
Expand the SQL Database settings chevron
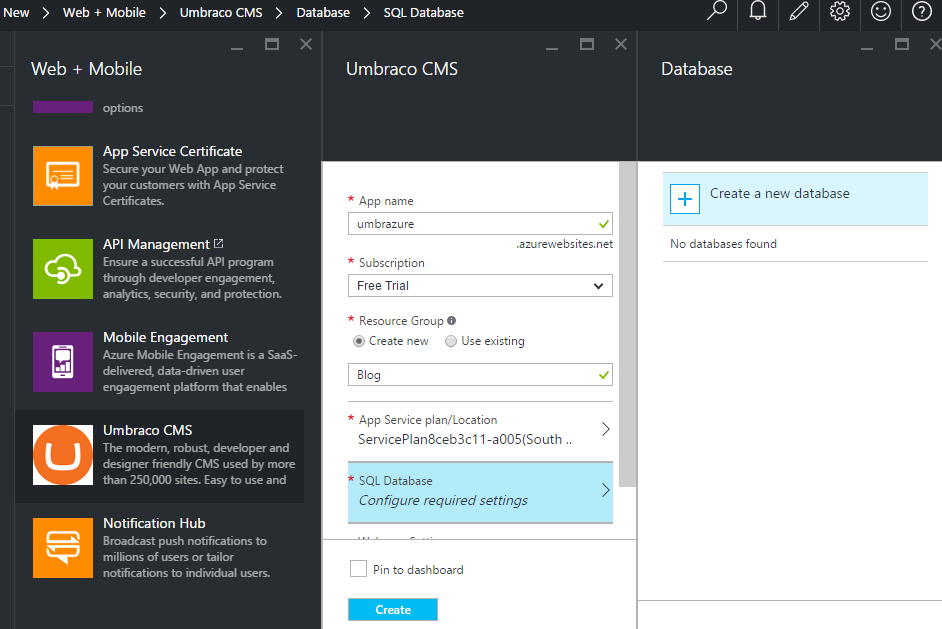point(606,490)
